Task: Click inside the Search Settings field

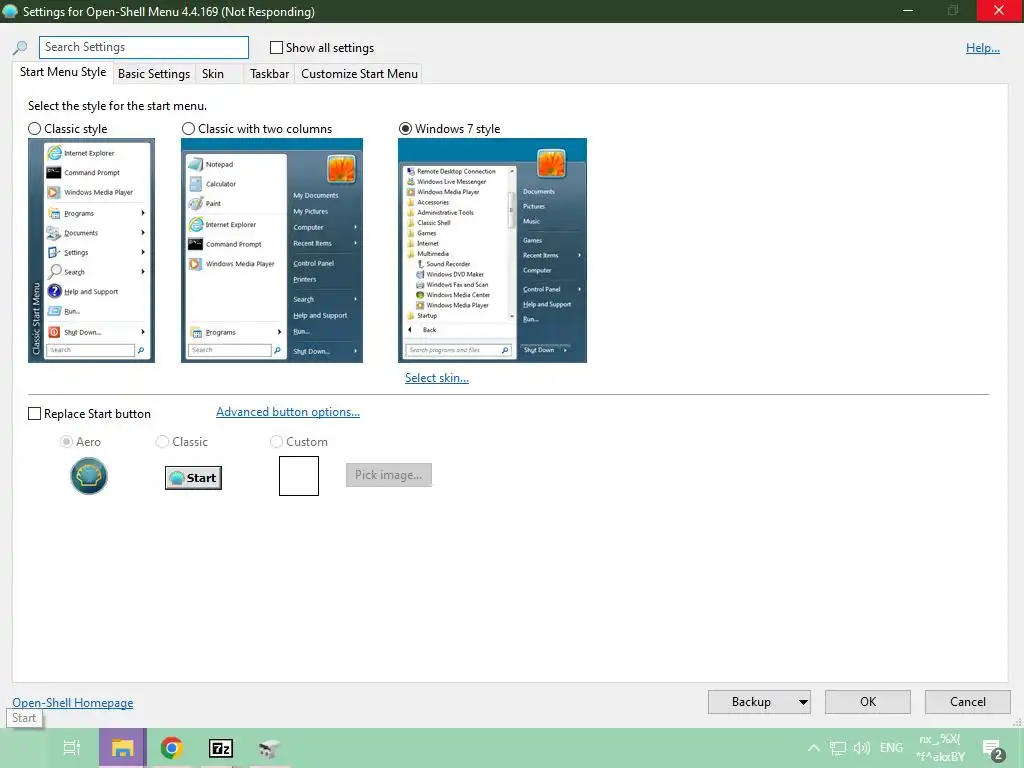Action: 144,47
